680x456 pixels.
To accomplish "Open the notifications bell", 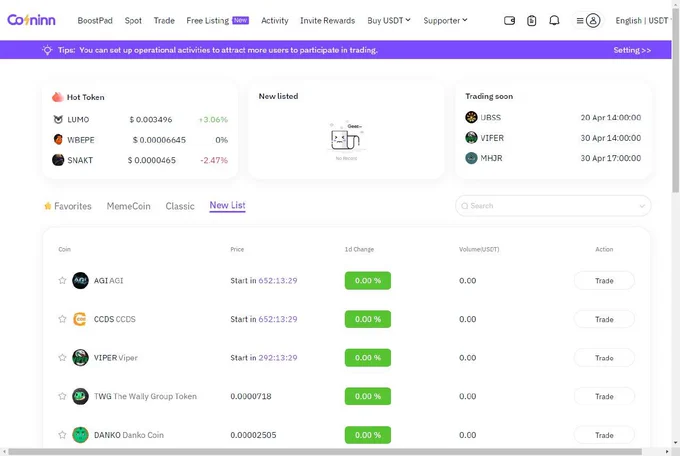I will (x=554, y=20).
